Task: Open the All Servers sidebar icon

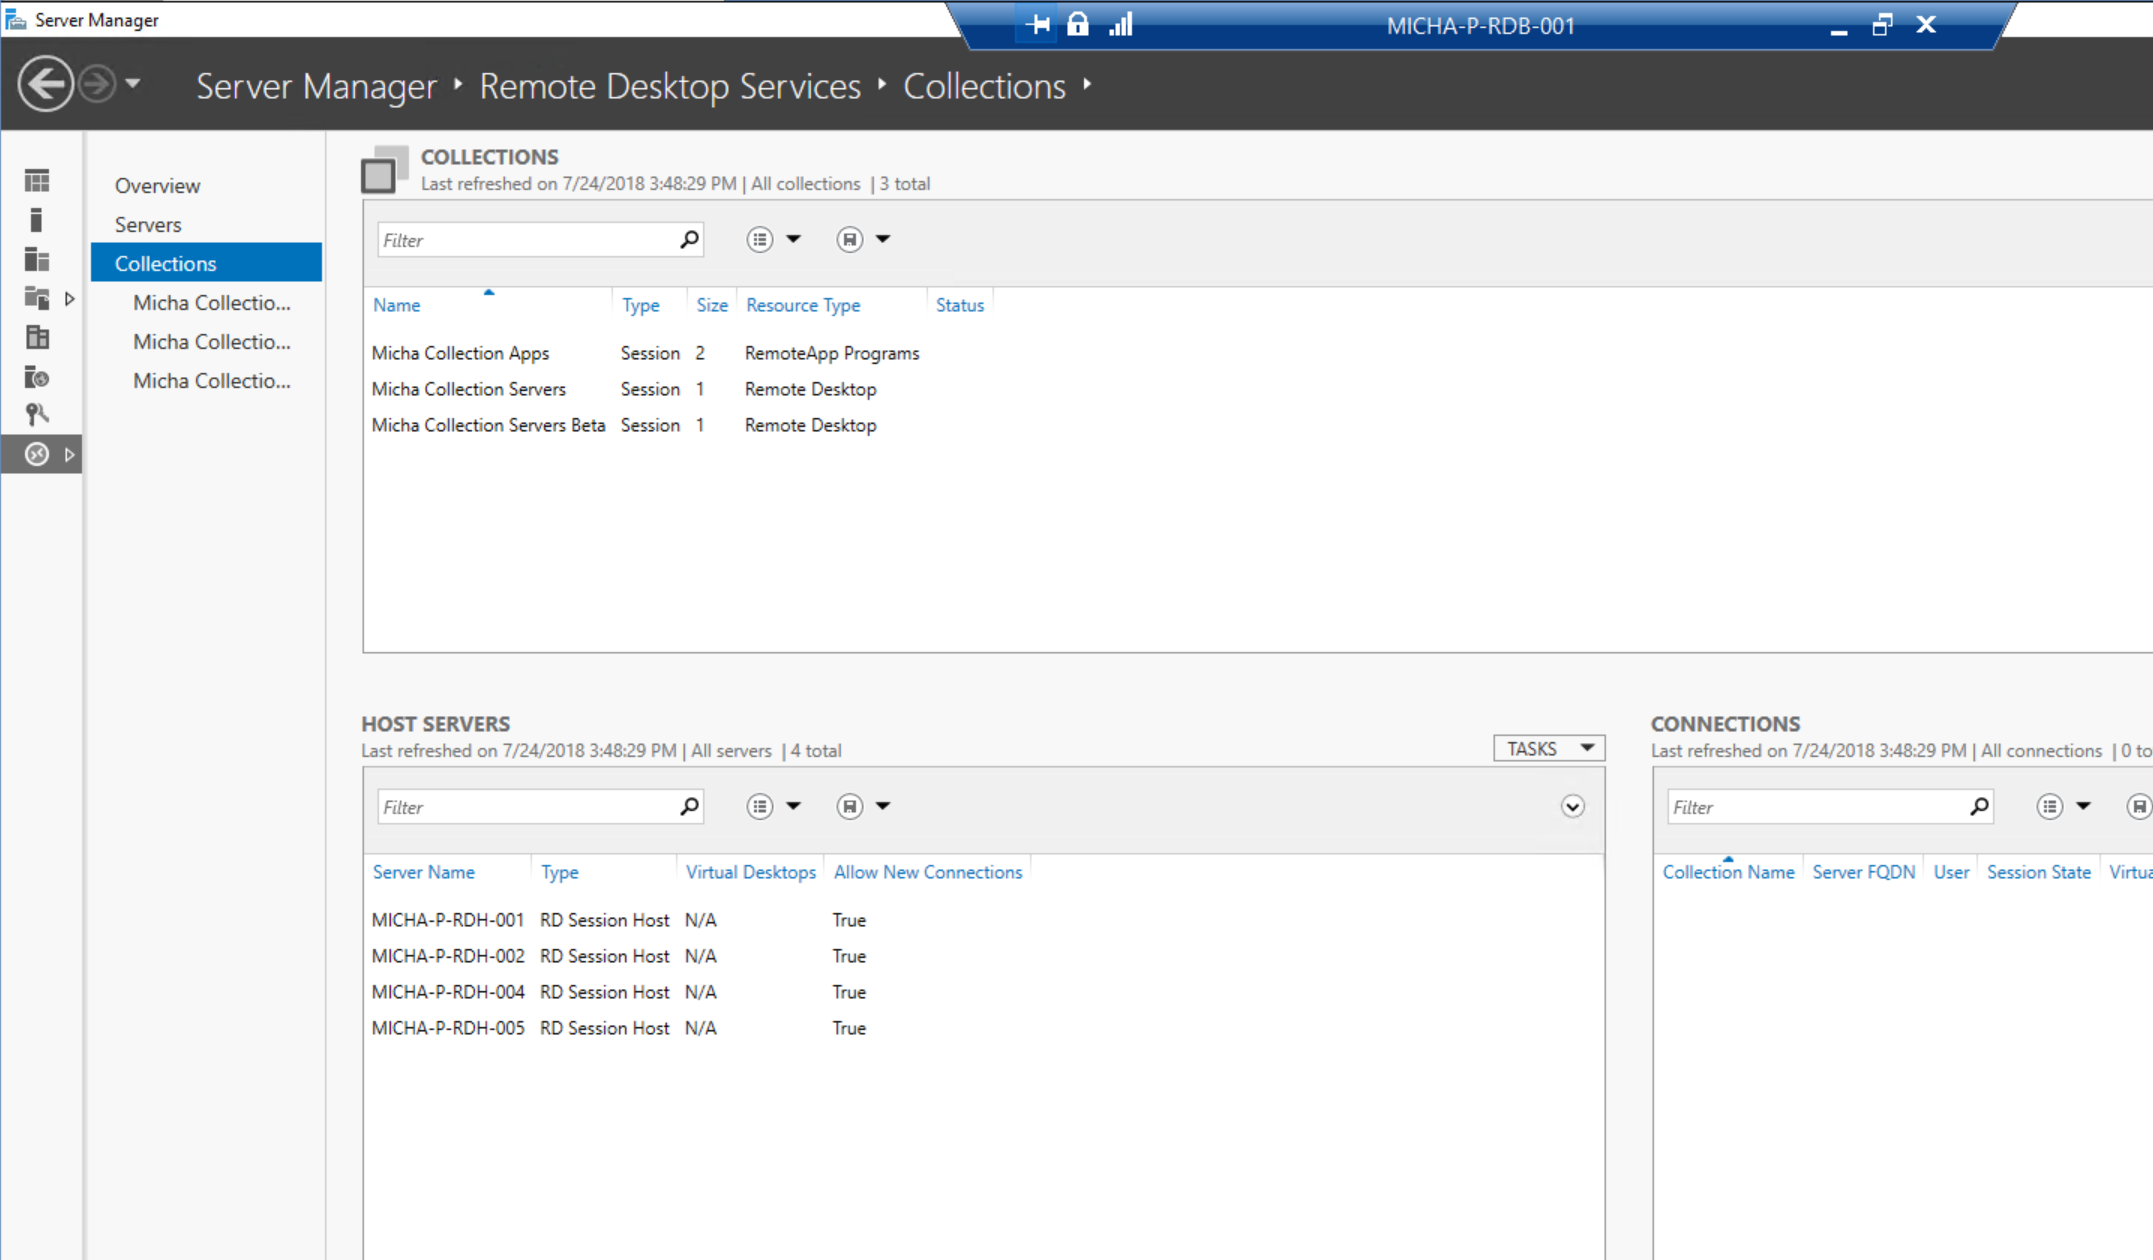Action: point(37,259)
